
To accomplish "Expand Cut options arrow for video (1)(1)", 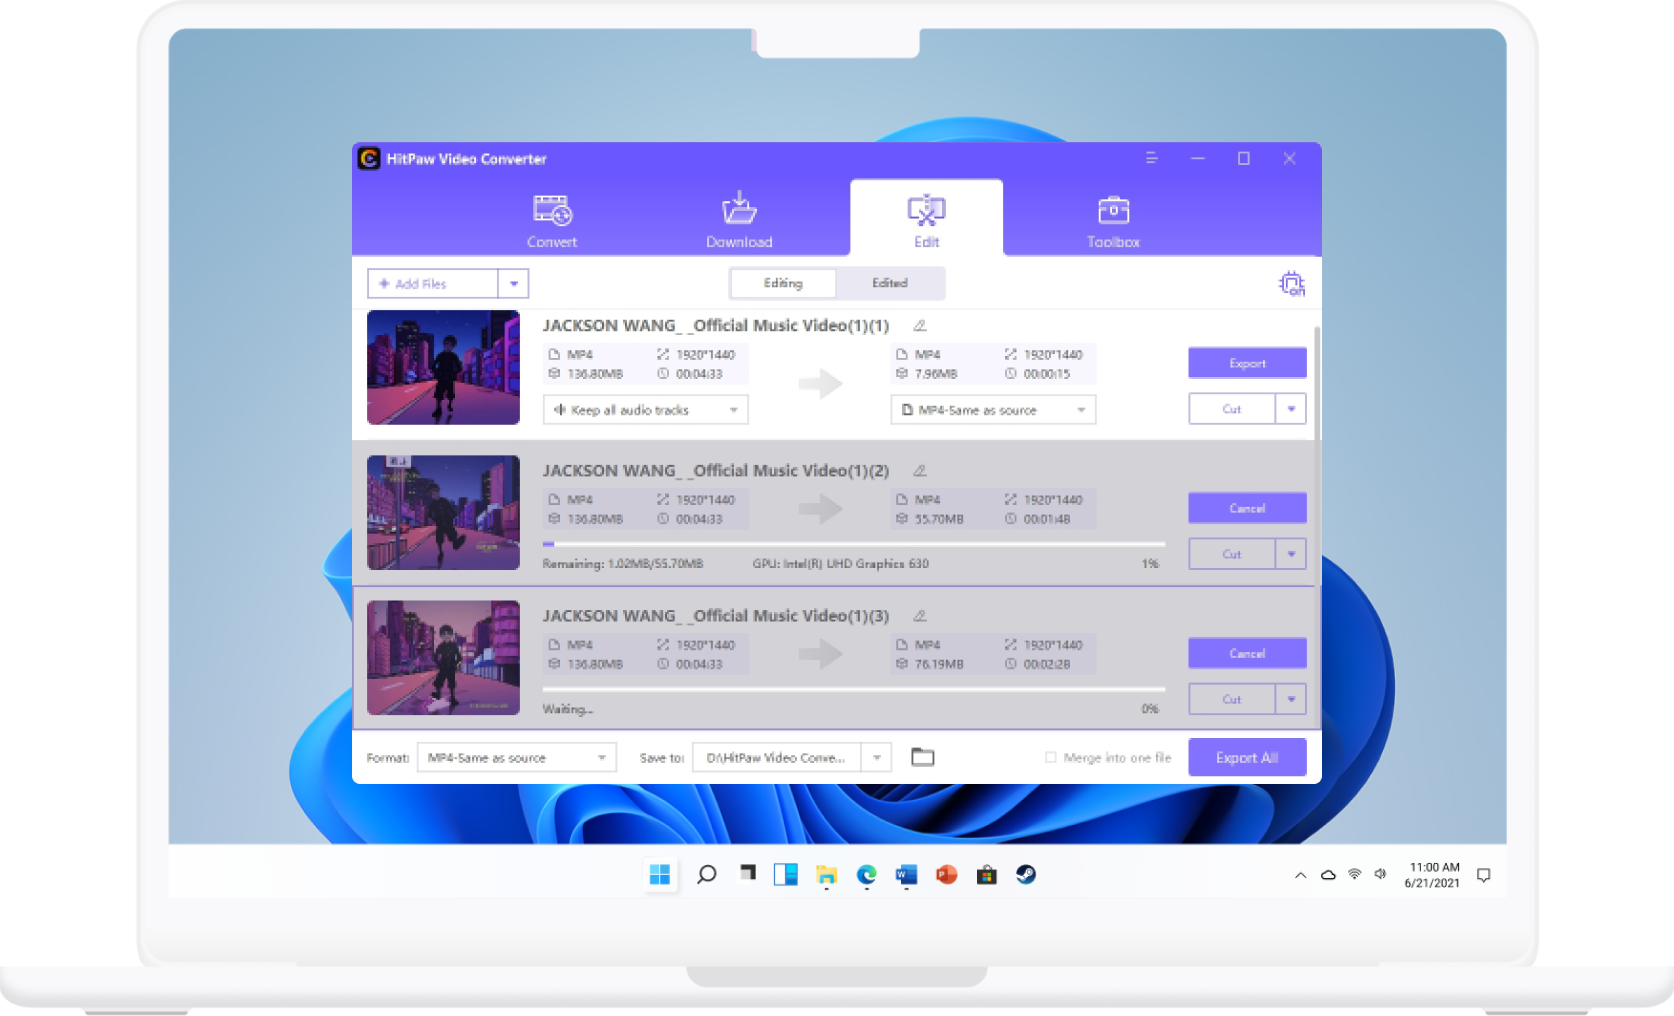I will pos(1291,409).
